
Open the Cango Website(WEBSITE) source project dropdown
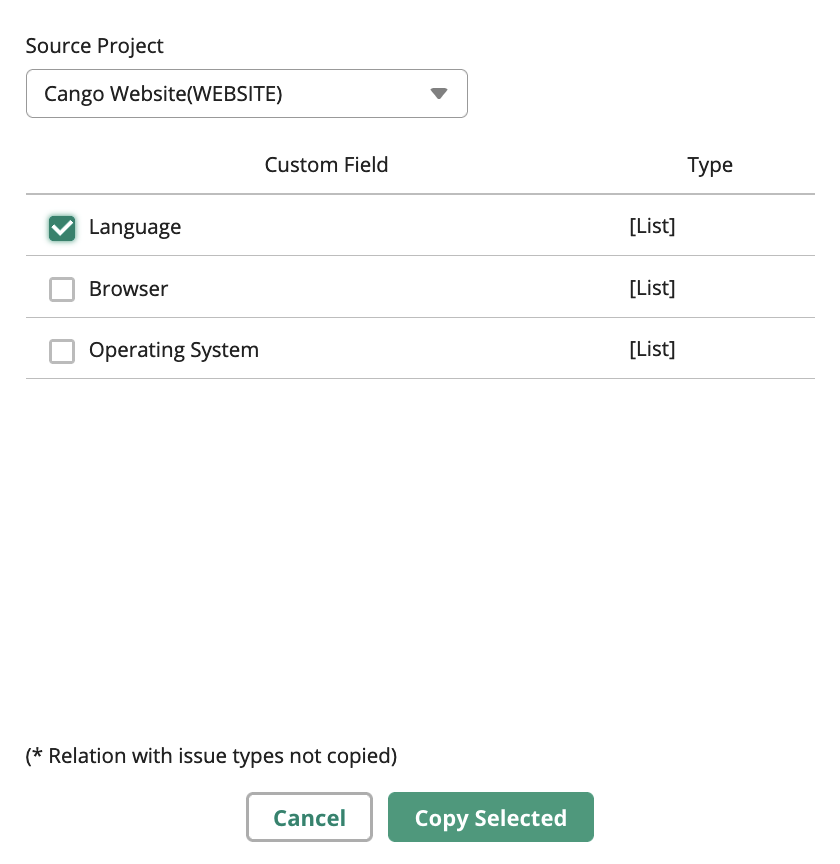[246, 94]
